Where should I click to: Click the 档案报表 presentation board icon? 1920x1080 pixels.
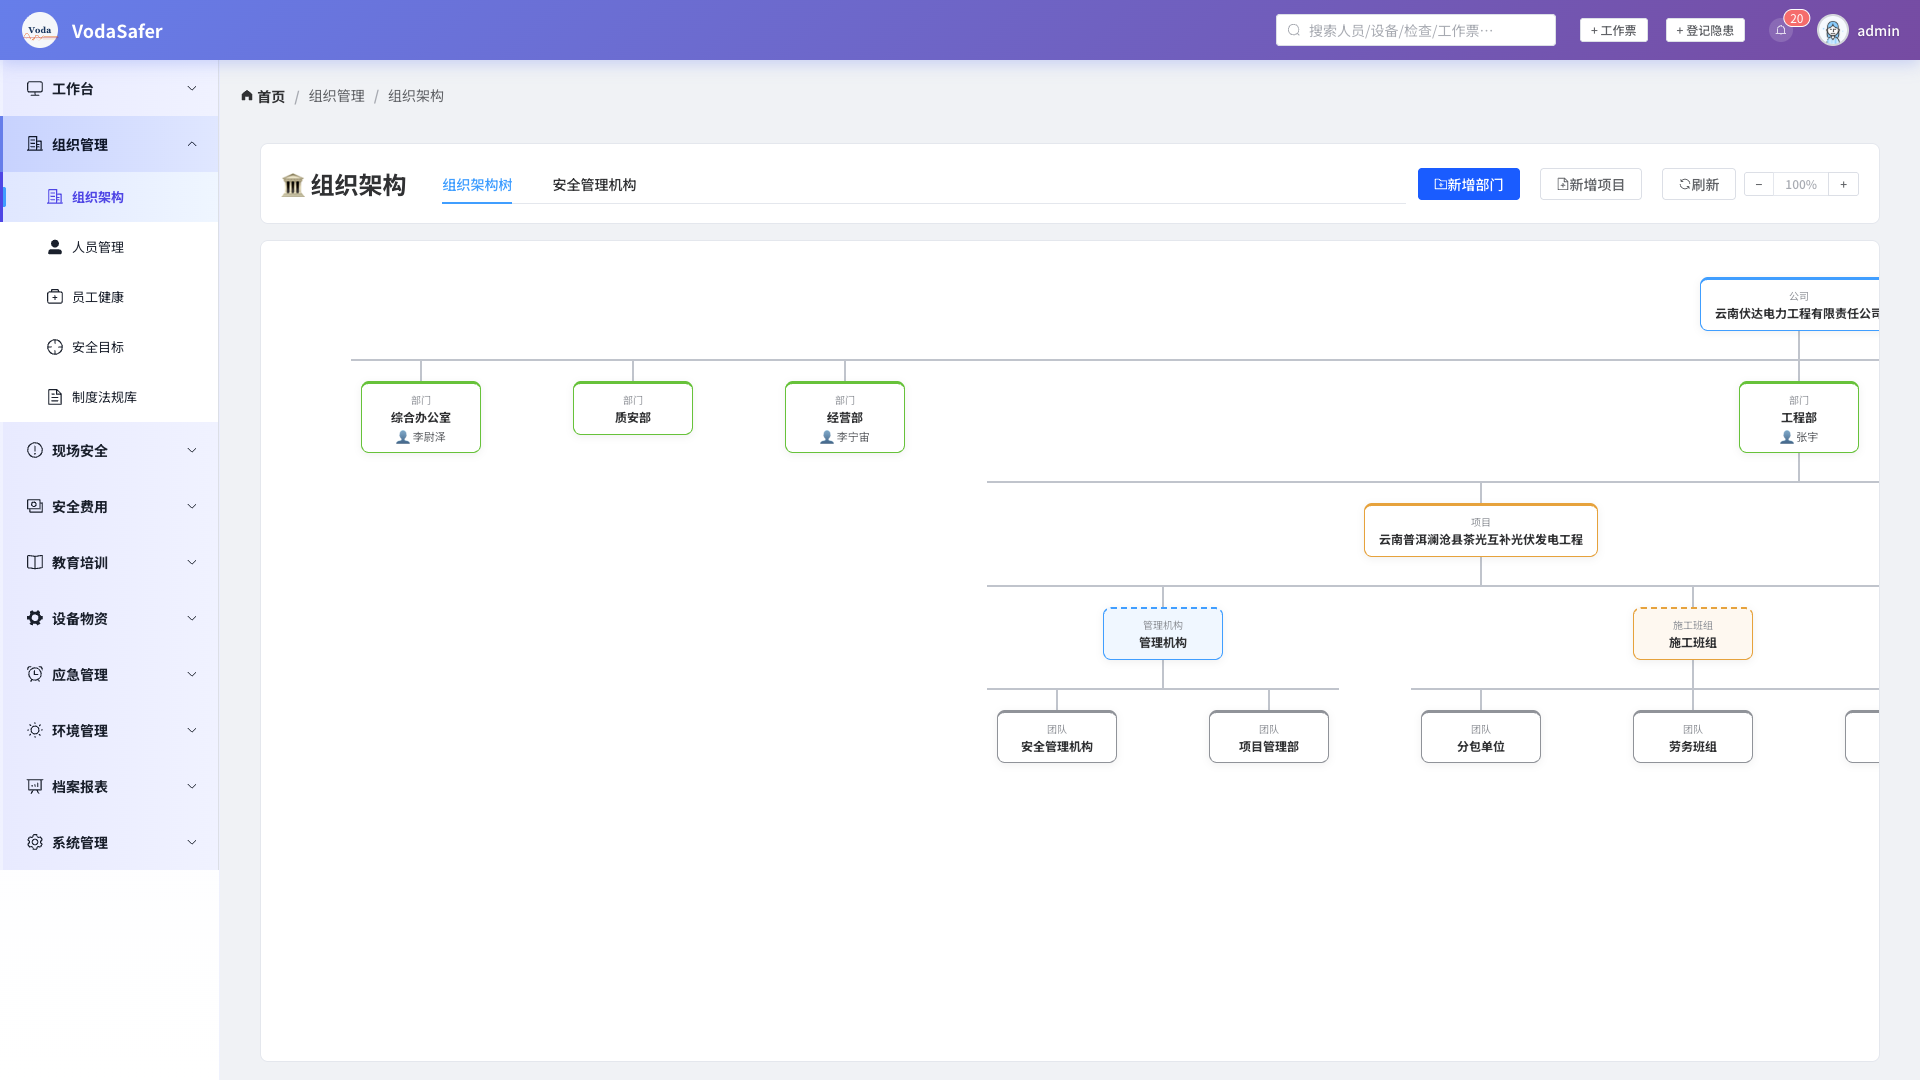click(35, 786)
